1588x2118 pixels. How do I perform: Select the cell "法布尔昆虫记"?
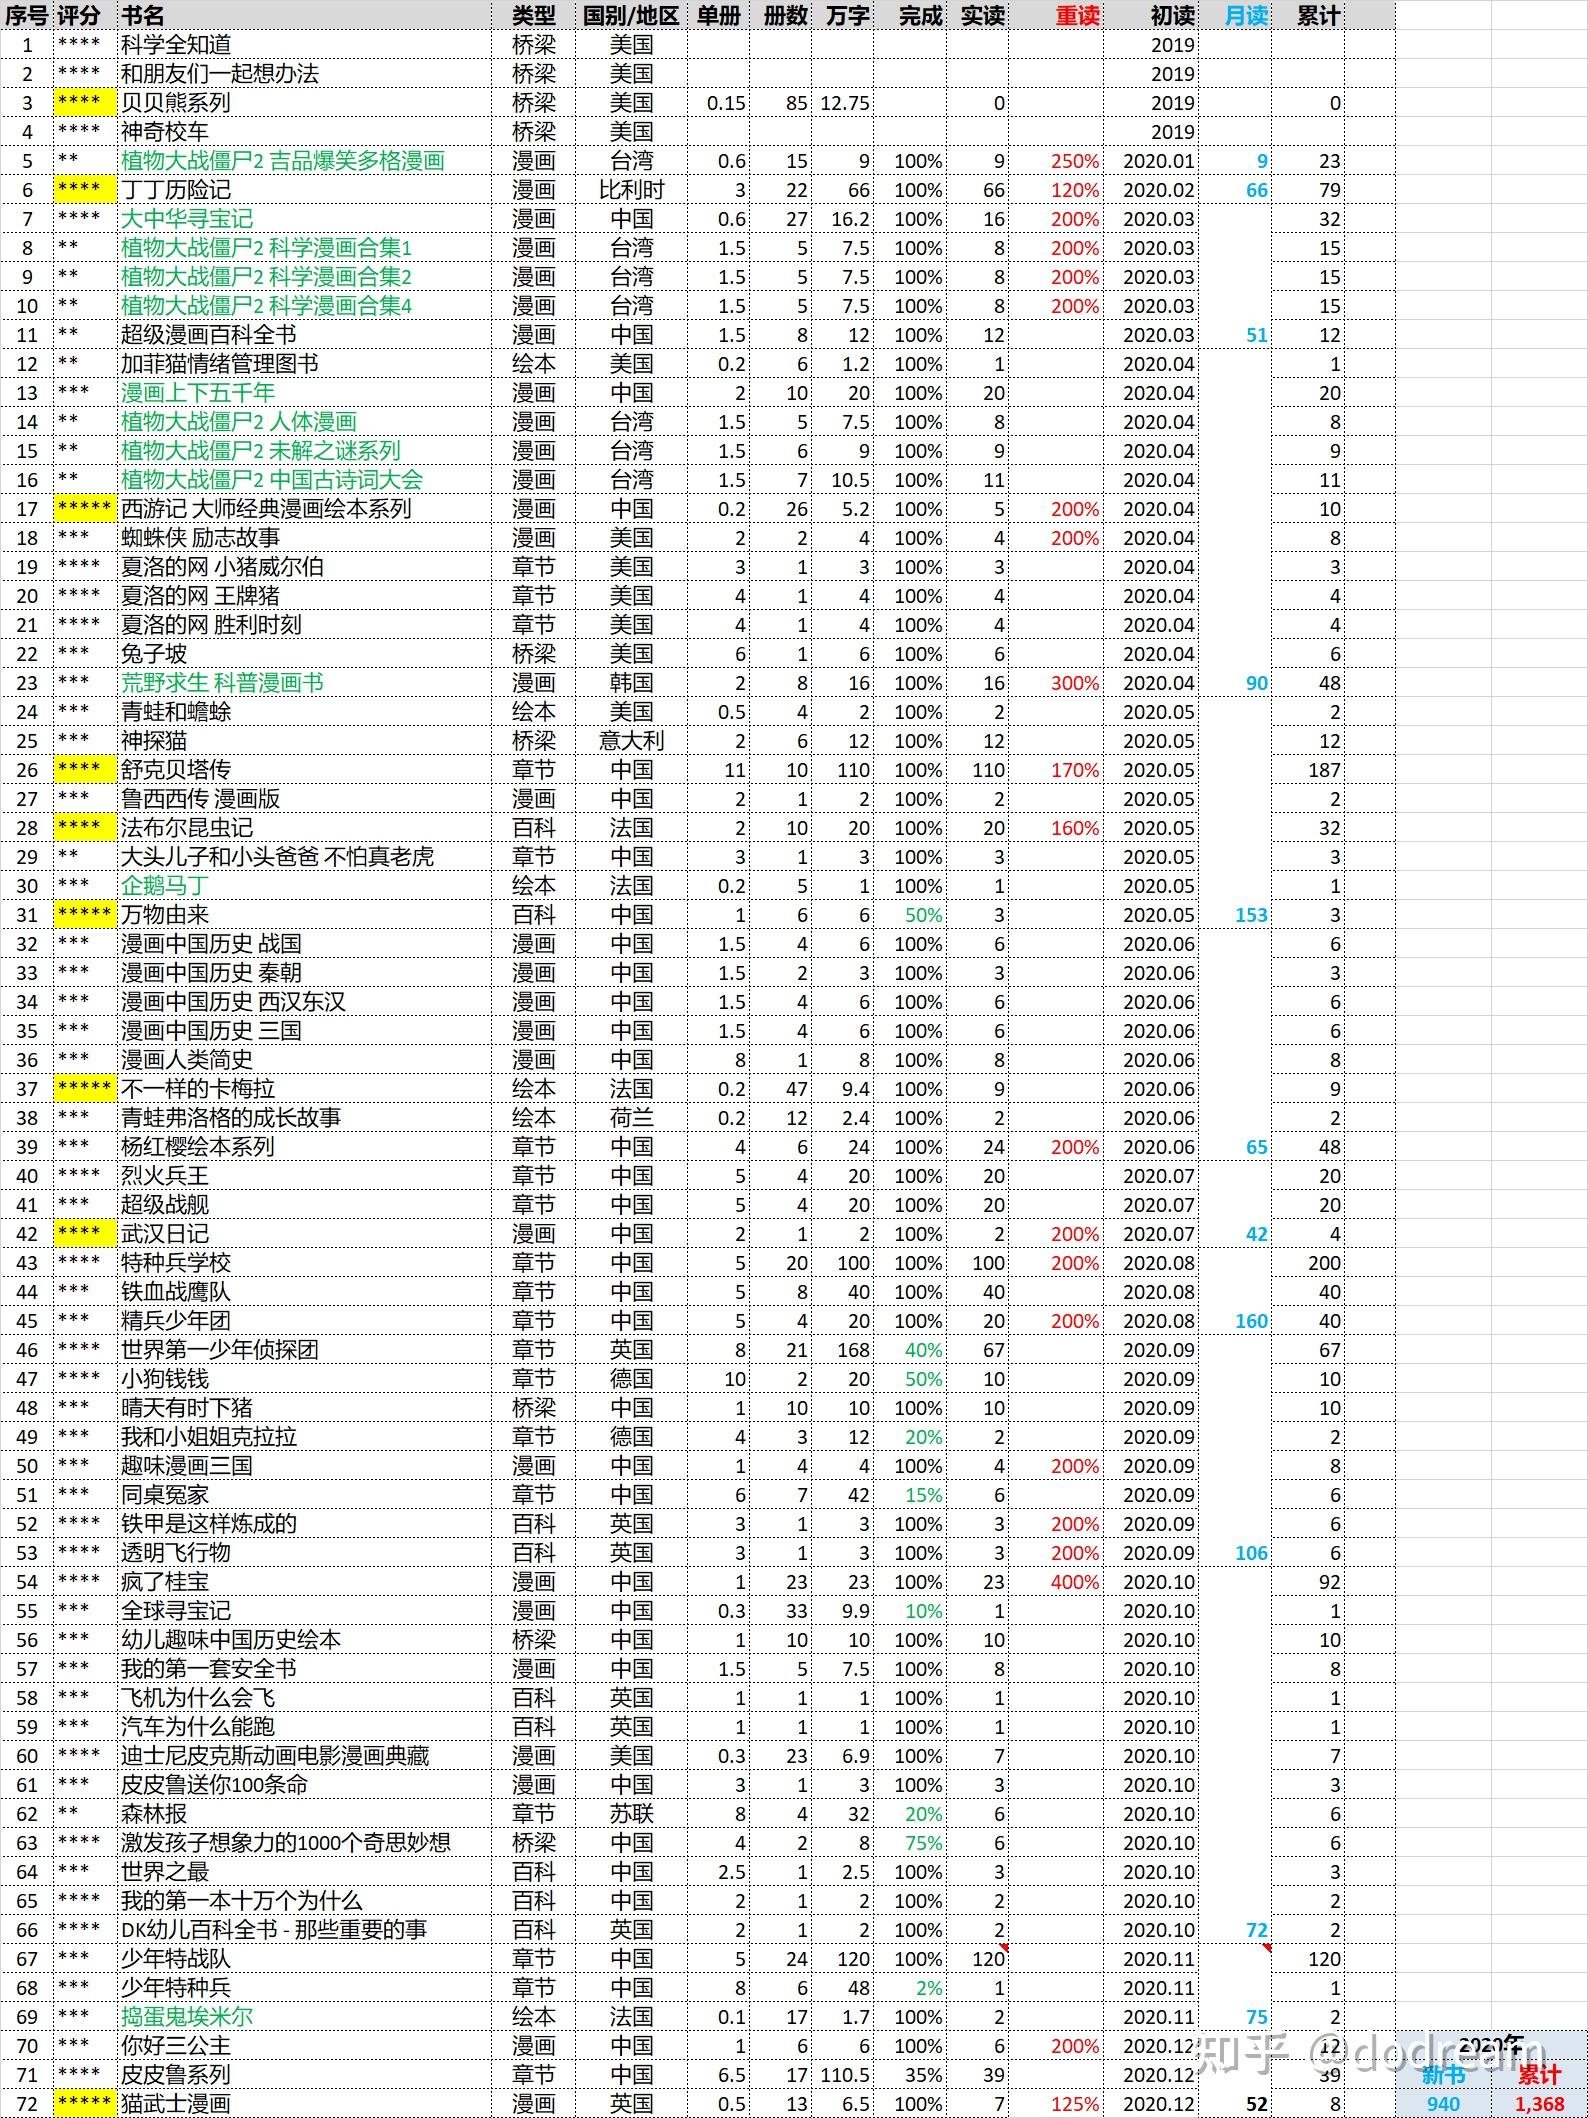[x=187, y=828]
